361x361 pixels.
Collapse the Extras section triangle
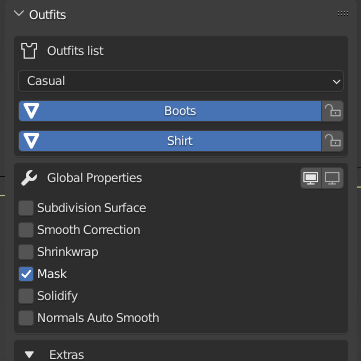point(30,354)
